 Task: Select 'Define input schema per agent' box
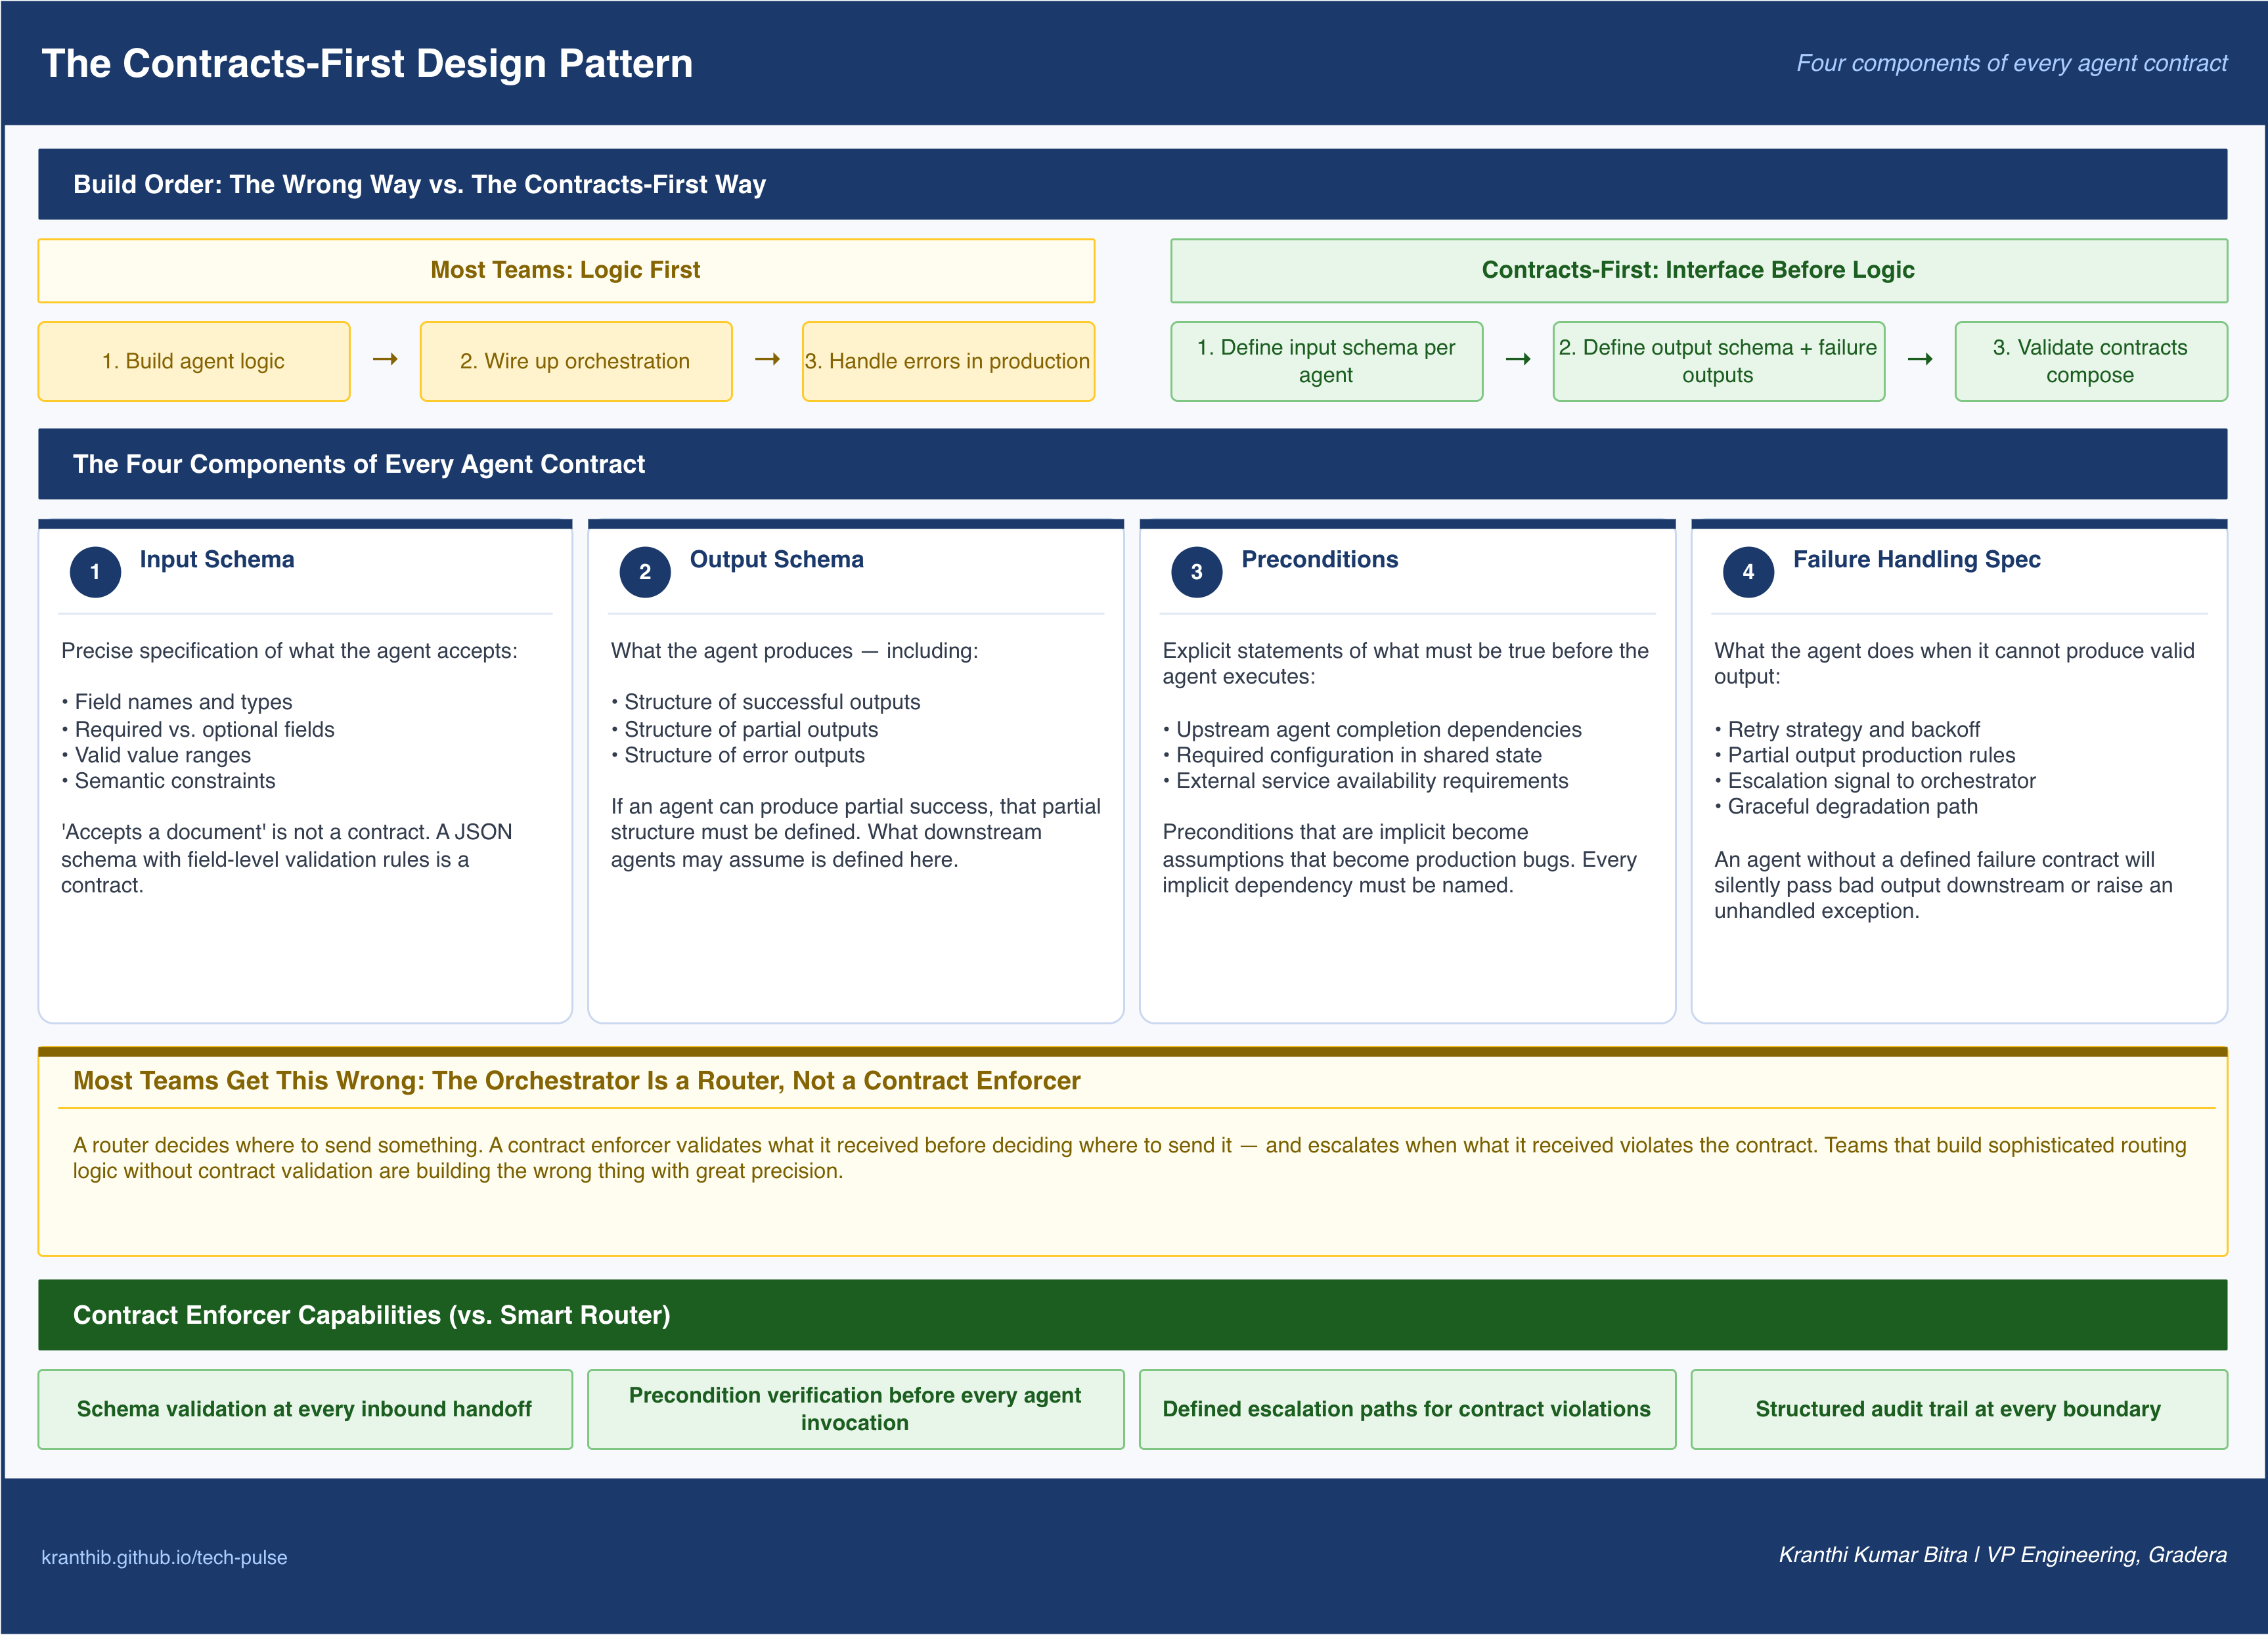point(1326,361)
